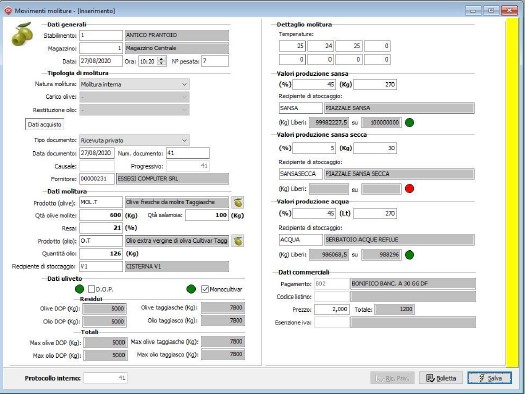Click the sansa secca percentage field
The width and height of the screenshot is (525, 394).
coord(314,148)
